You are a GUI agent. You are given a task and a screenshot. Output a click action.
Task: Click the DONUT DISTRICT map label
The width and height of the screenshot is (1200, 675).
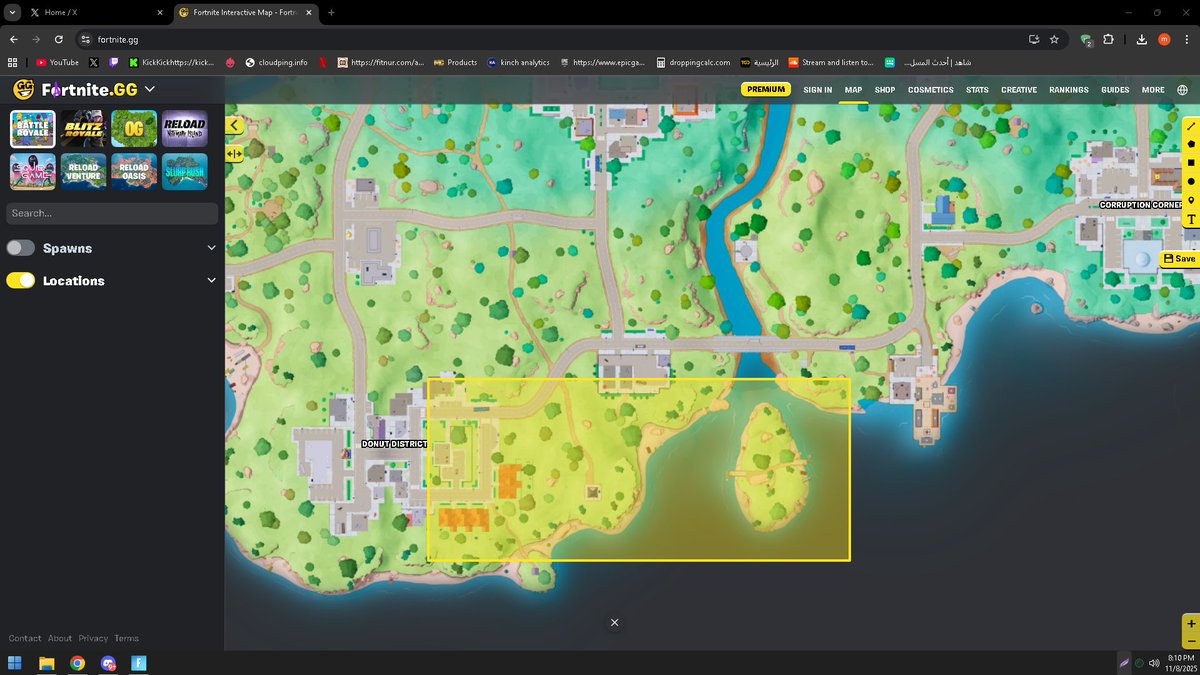(393, 444)
